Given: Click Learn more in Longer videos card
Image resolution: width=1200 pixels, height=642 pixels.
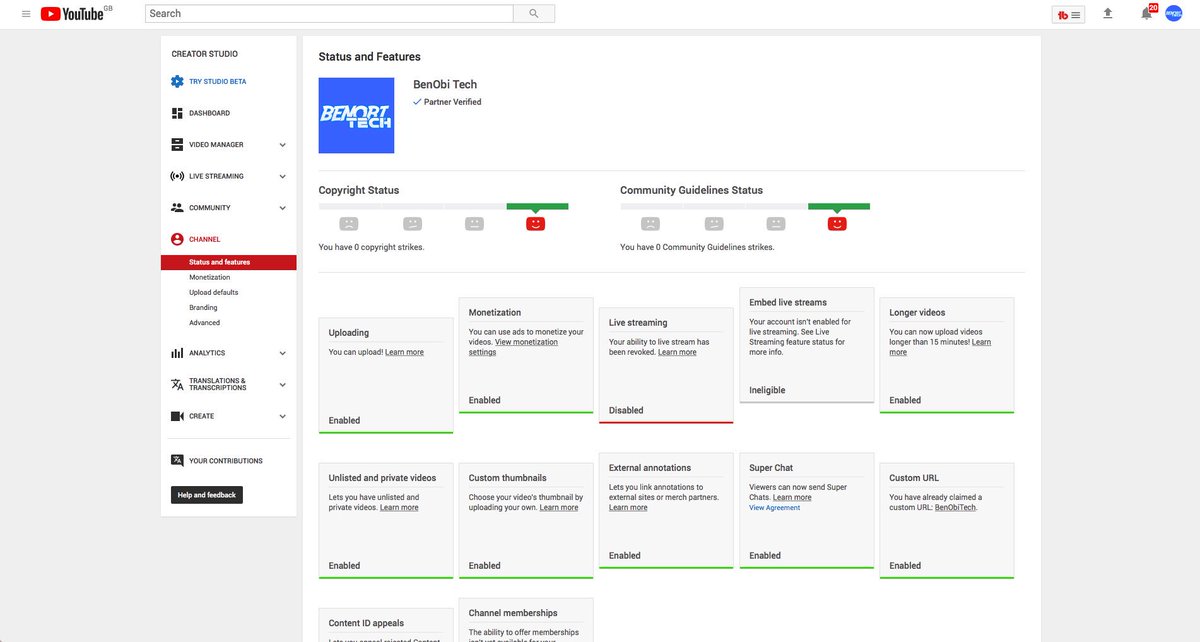Looking at the screenshot, I should pyautogui.click(x=940, y=347).
